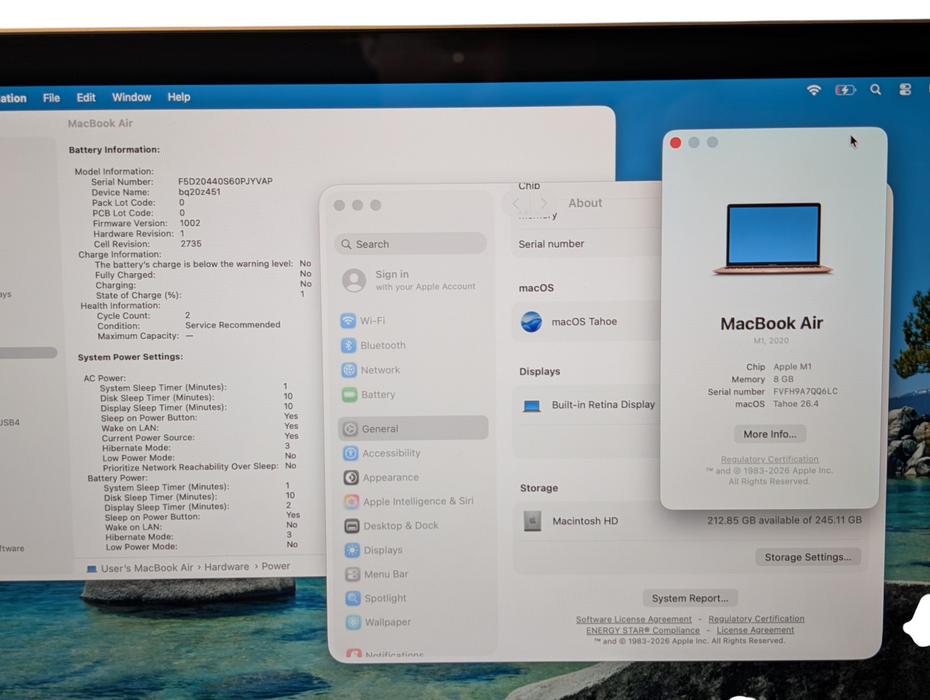Click device name bq20z451

(x=199, y=192)
